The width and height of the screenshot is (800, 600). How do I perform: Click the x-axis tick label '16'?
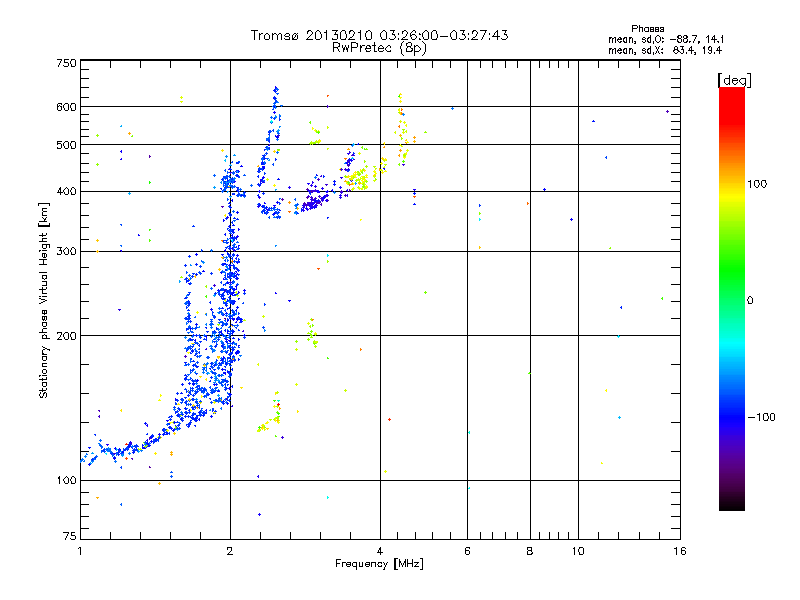[x=680, y=551]
